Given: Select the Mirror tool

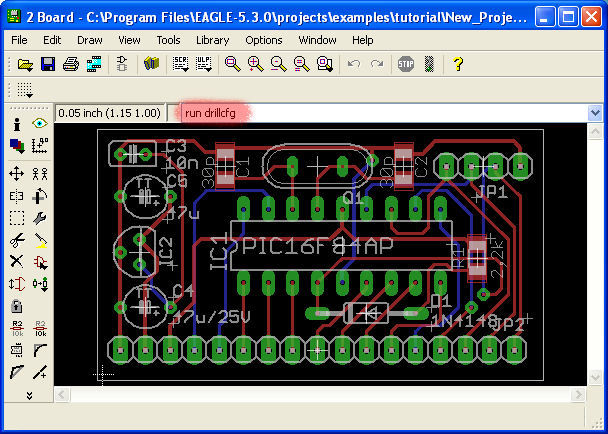Looking at the screenshot, I should [x=17, y=196].
